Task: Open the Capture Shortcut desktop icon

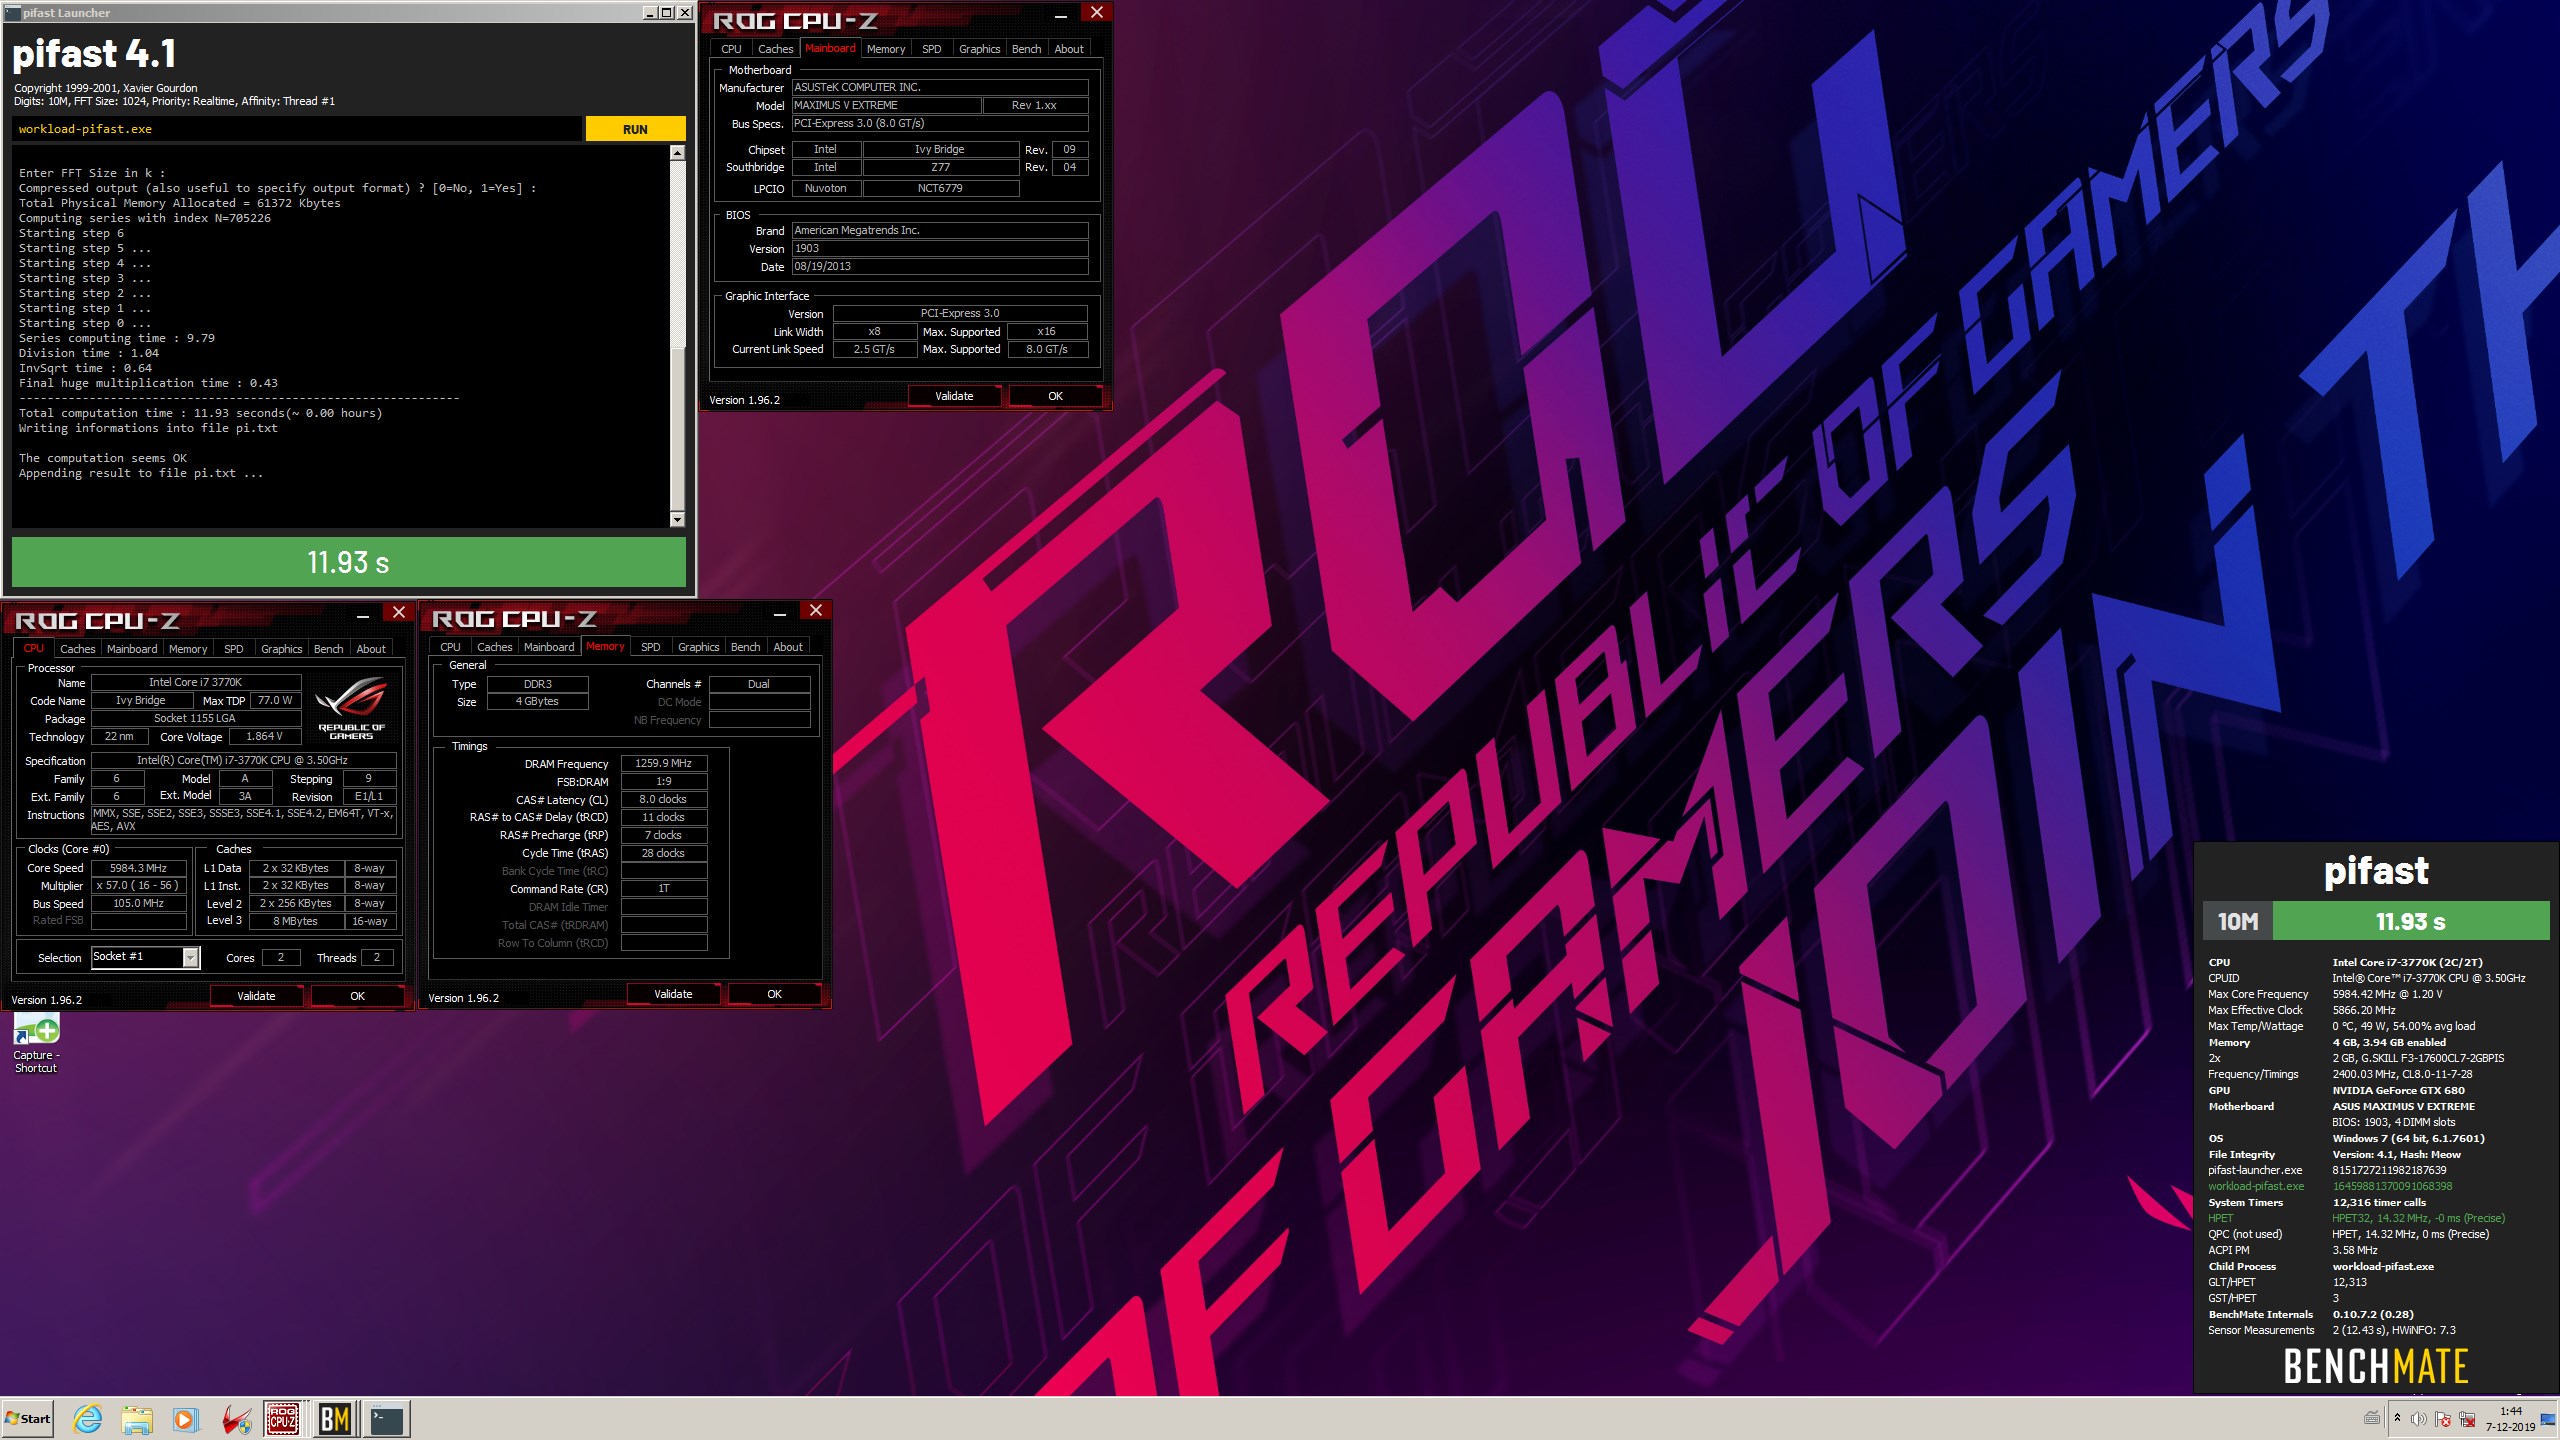Action: point(36,1045)
